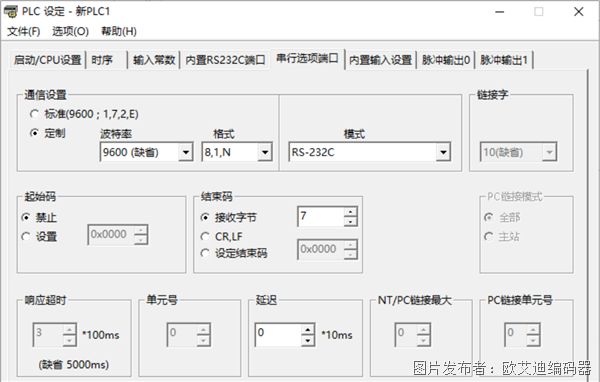Click the 单元号 value field
Image resolution: width=600 pixels, height=382 pixels.
182,335
